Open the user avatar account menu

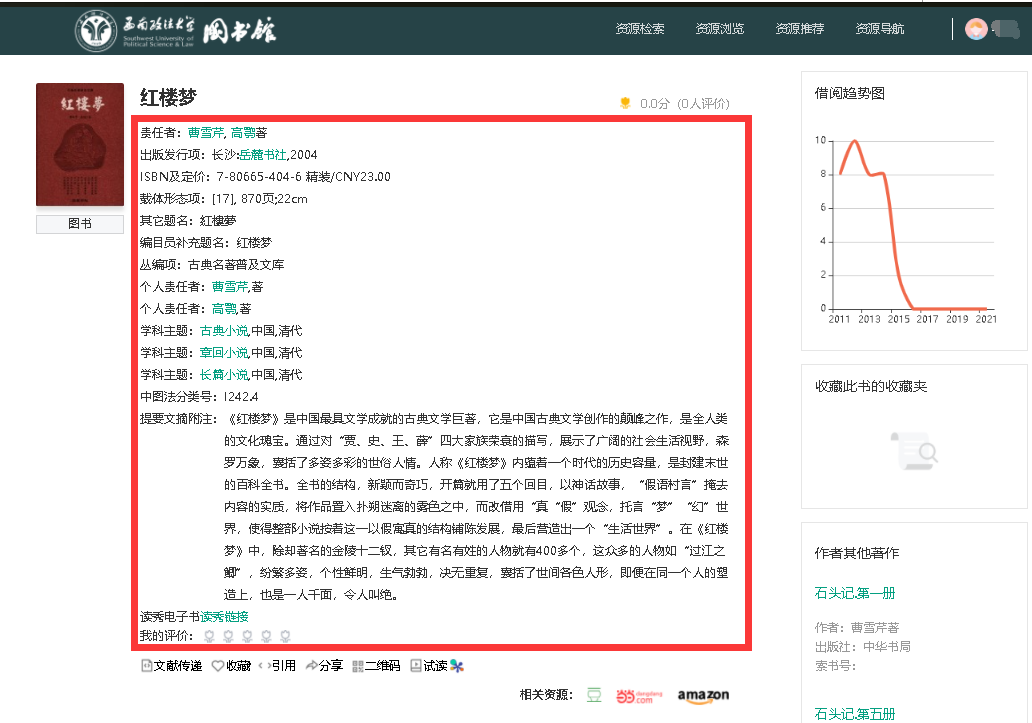pyautogui.click(x=975, y=29)
